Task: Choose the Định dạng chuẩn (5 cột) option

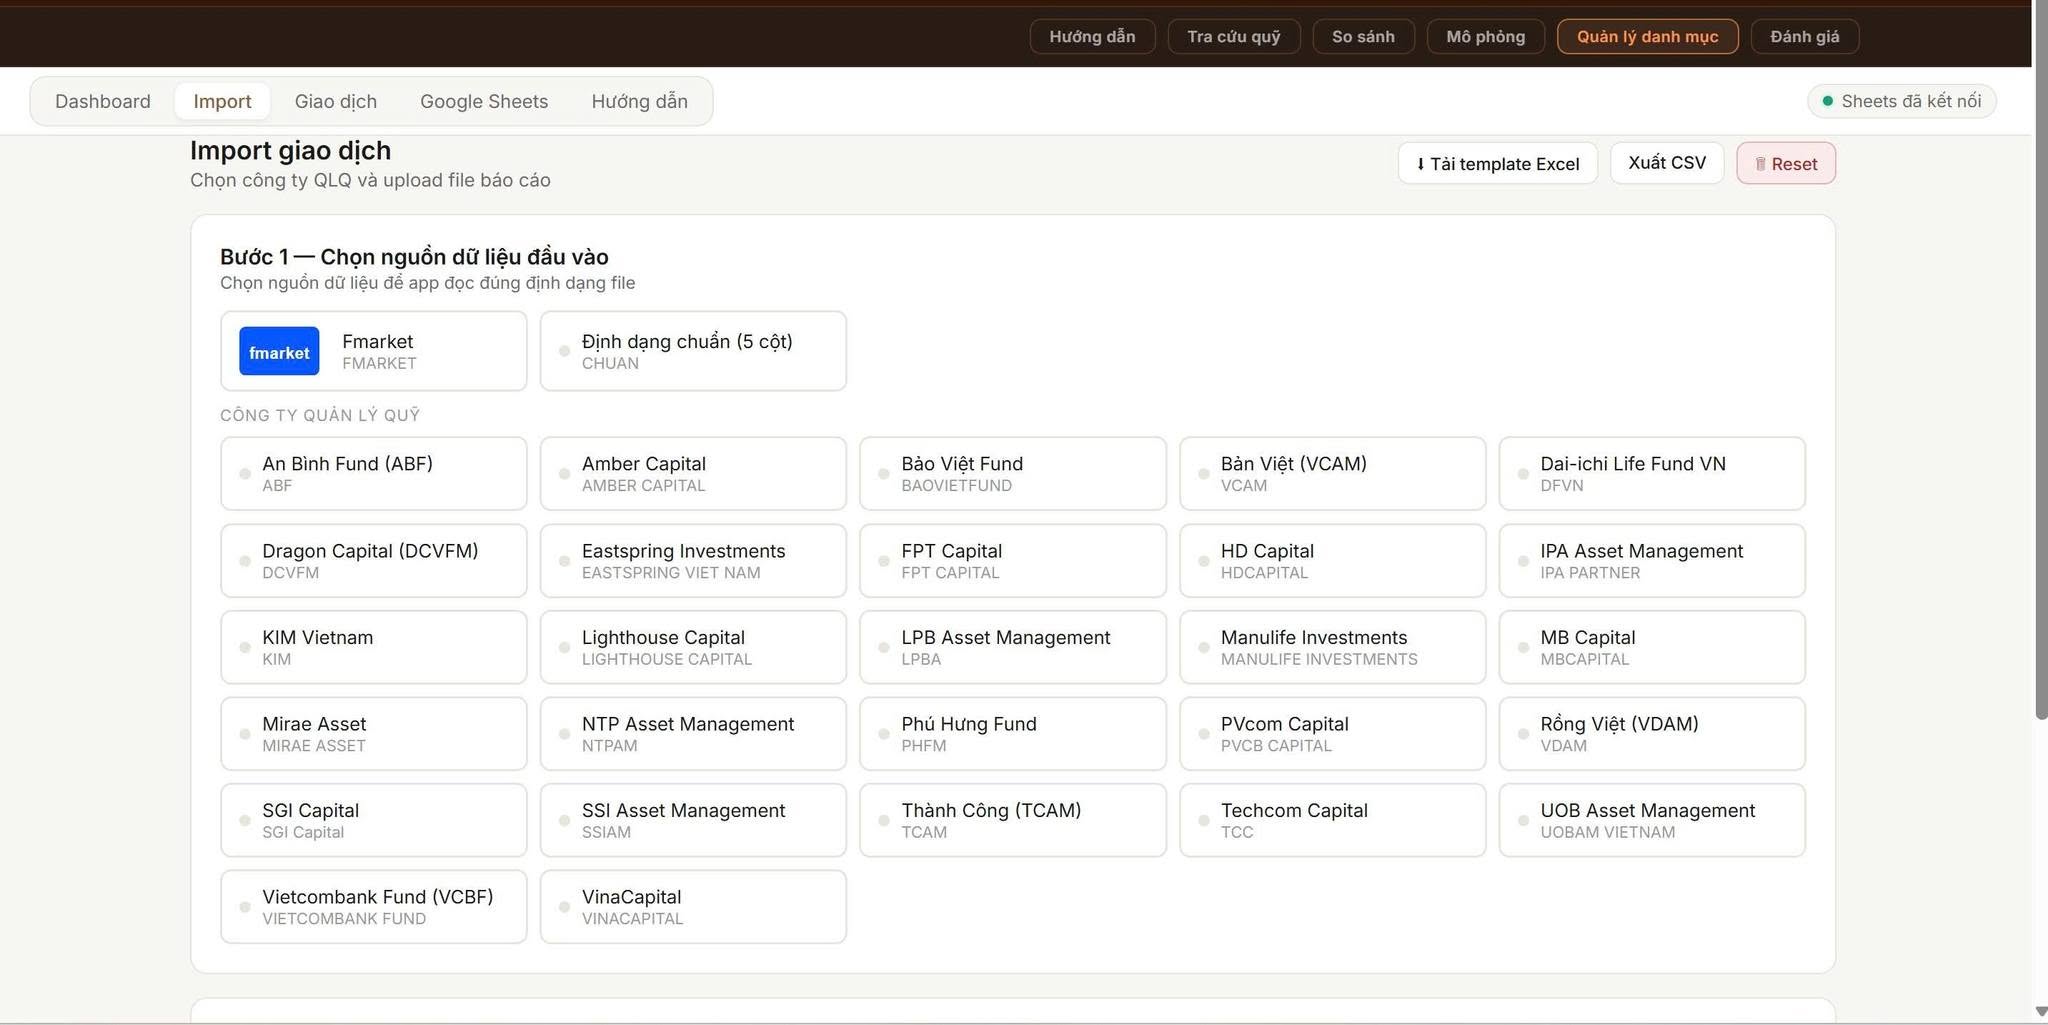Action: coord(693,351)
